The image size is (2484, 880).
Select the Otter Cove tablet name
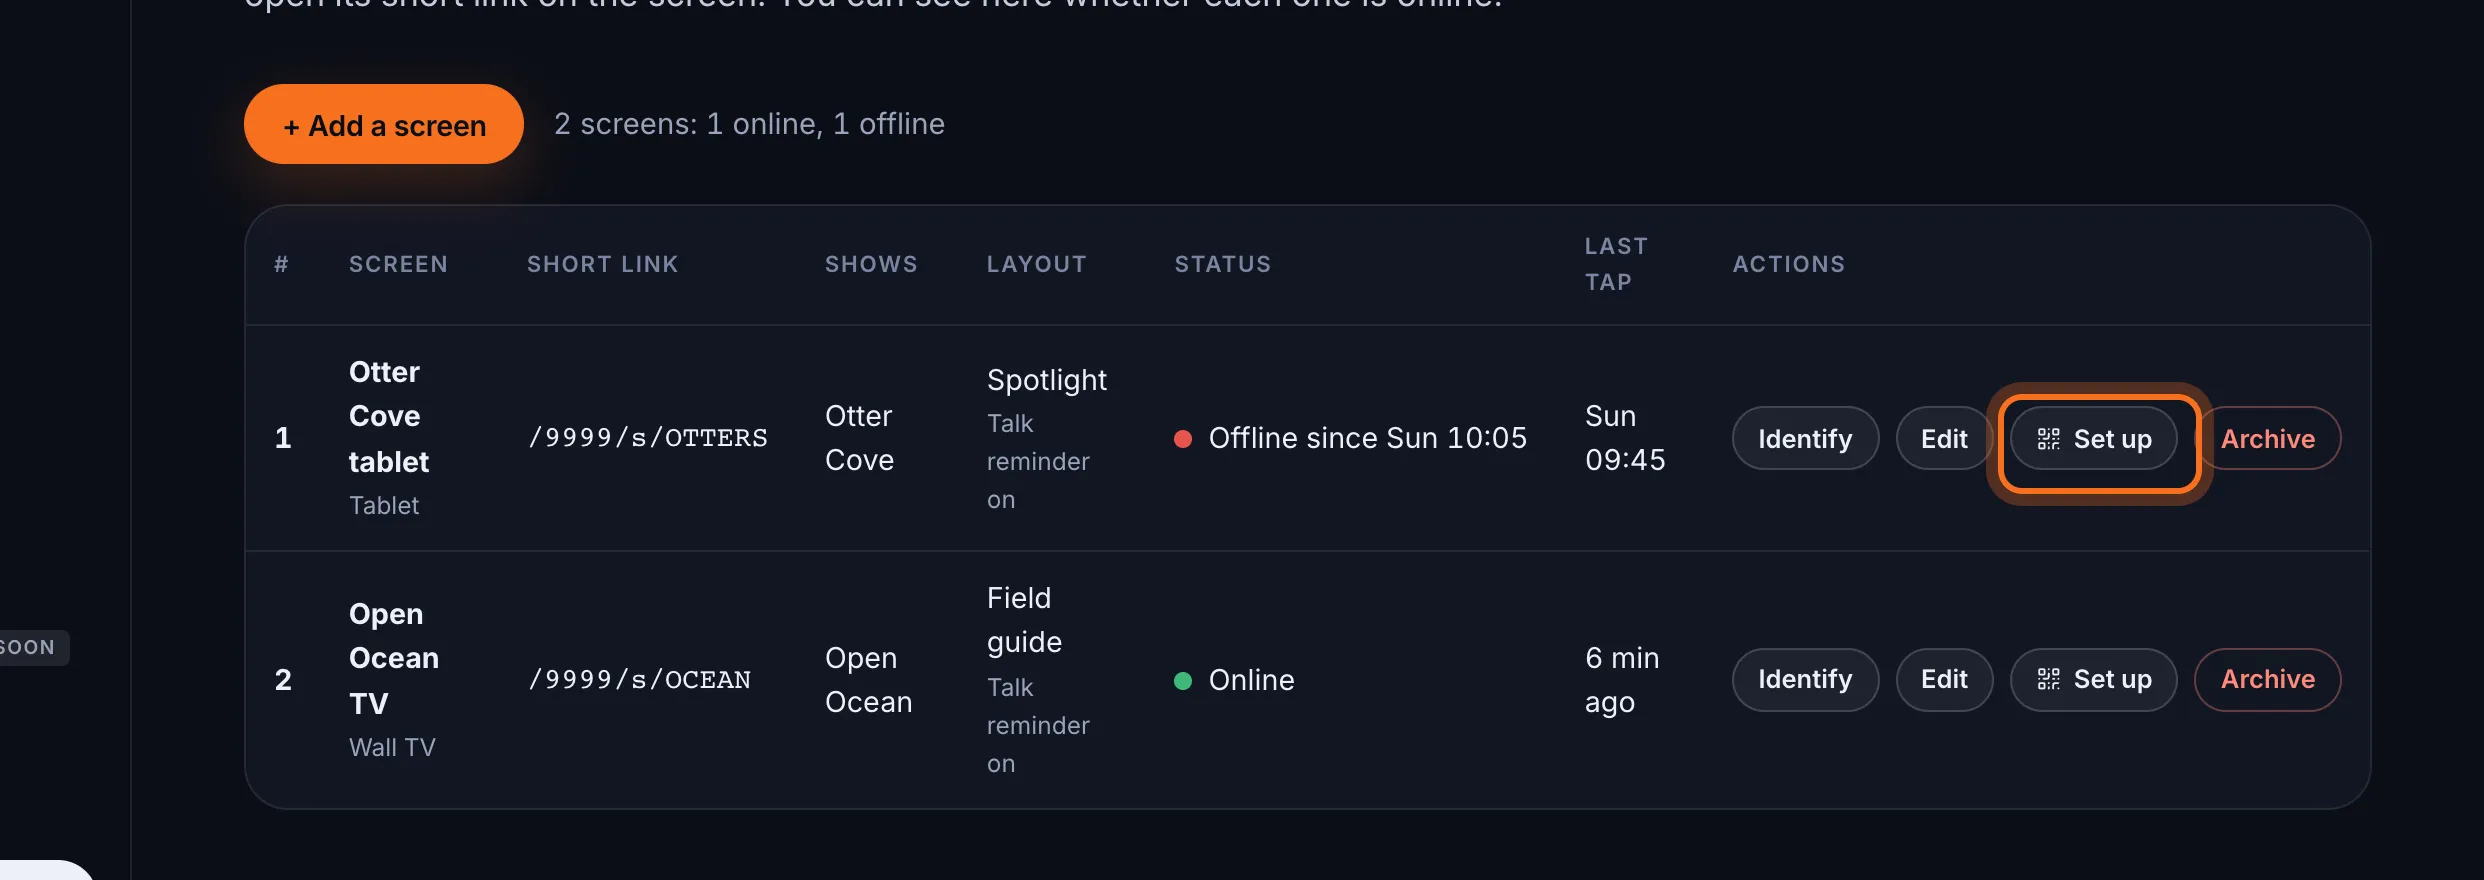point(389,416)
